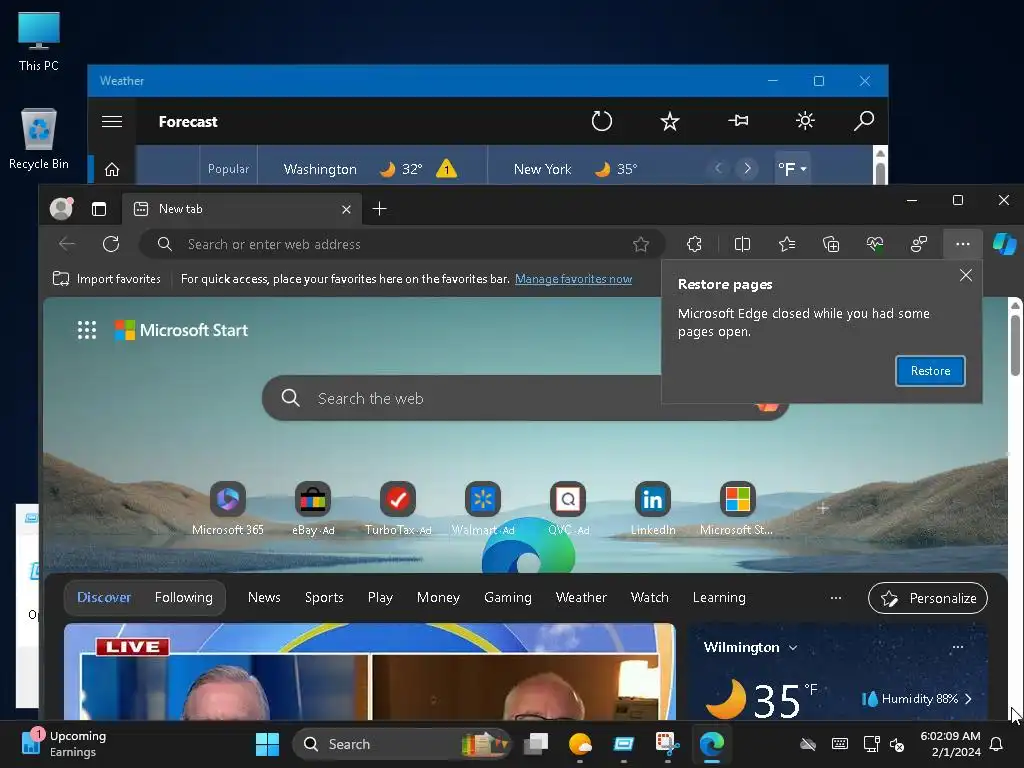The image size is (1024, 768).
Task: Open Windows Start menu
Action: point(266,744)
